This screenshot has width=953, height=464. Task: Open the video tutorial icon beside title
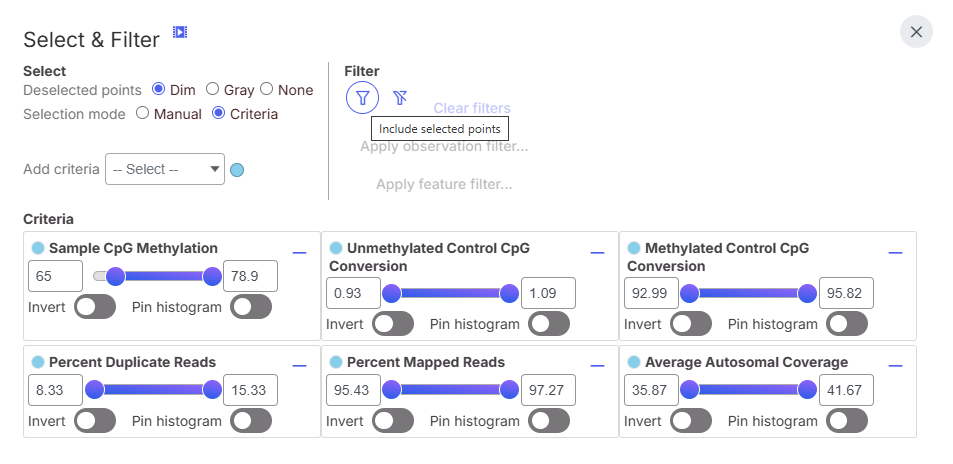pyautogui.click(x=180, y=33)
